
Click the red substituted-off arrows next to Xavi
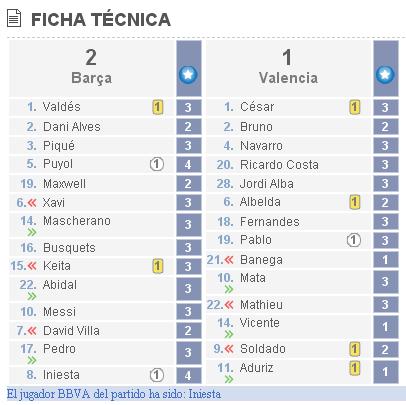click(x=32, y=202)
